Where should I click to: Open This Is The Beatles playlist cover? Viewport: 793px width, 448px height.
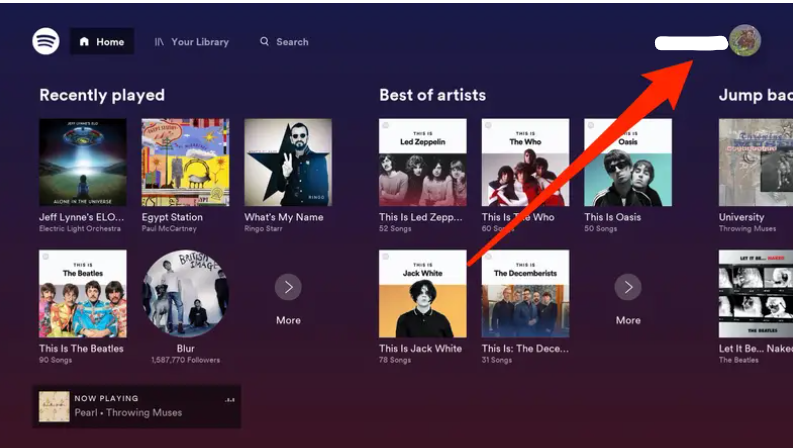pos(83,294)
